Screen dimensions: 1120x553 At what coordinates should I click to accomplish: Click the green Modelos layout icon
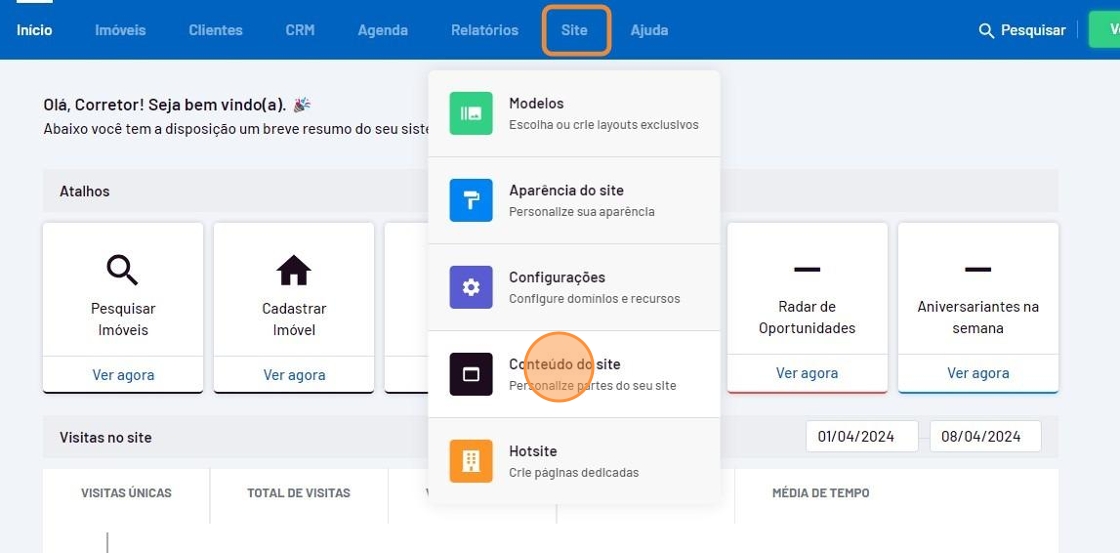(x=470, y=113)
